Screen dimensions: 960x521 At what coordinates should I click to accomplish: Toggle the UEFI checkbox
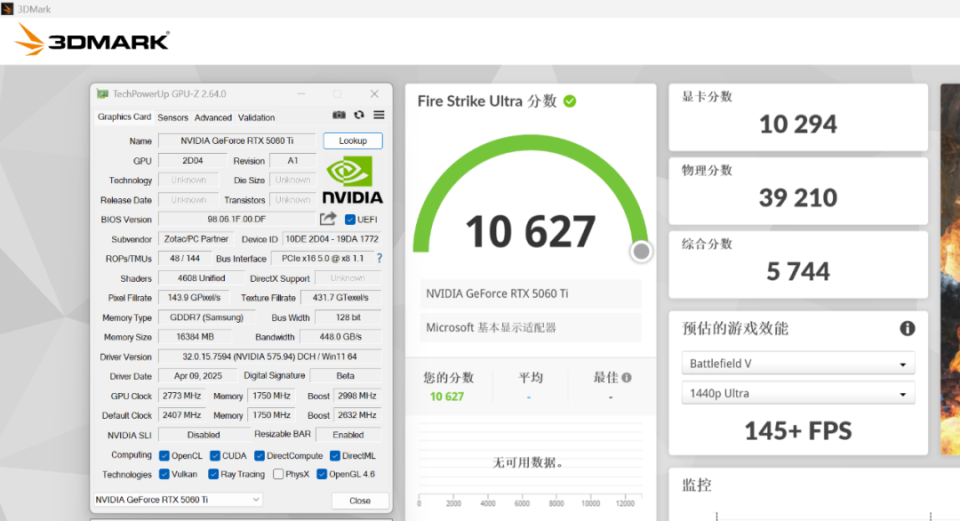tap(350, 219)
